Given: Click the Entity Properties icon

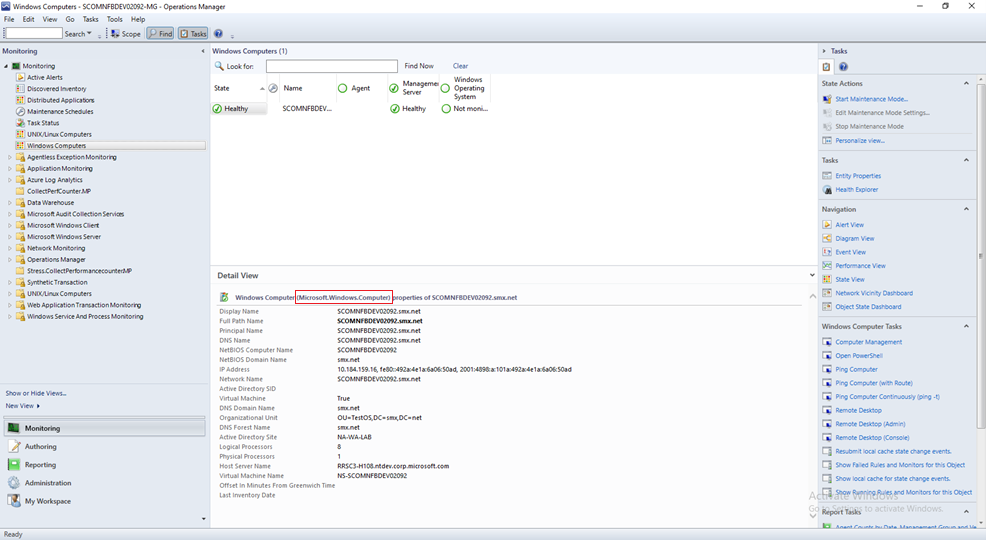Looking at the screenshot, I should coord(827,176).
